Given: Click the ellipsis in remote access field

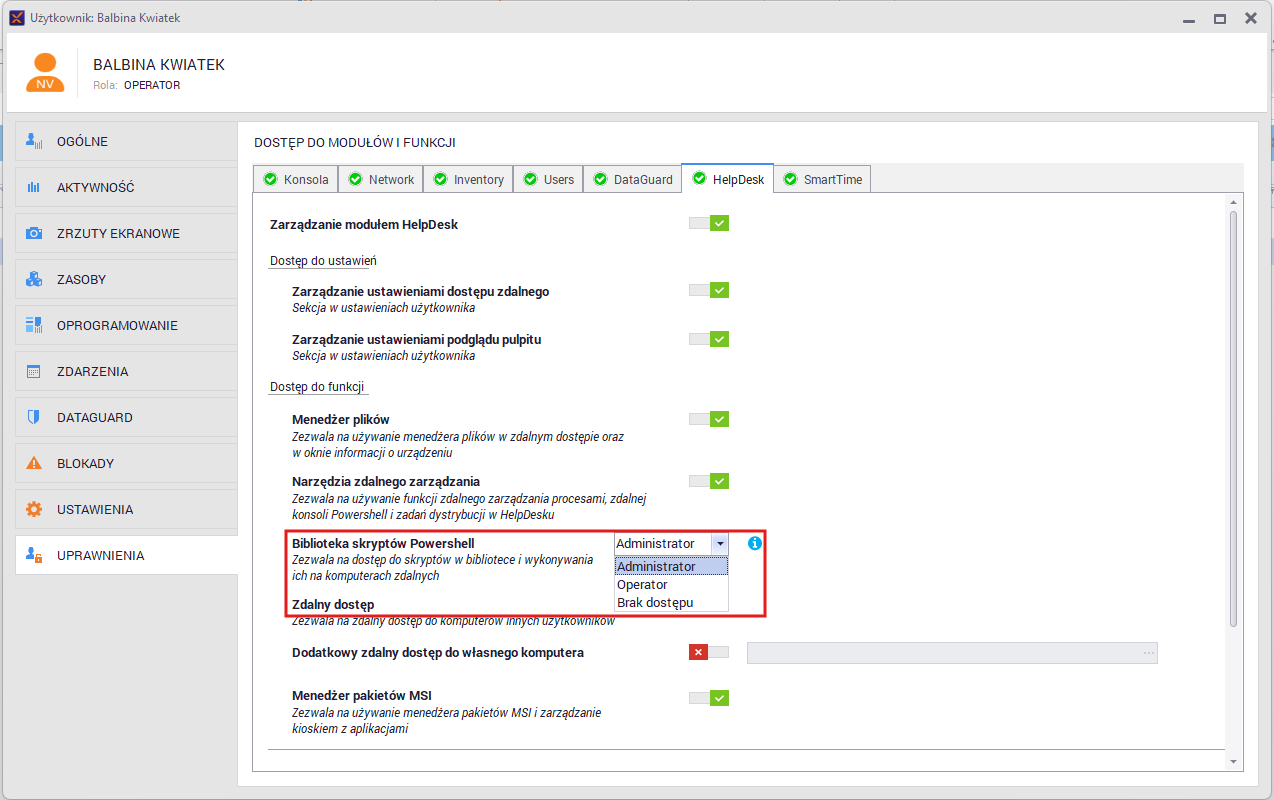Looking at the screenshot, I should point(1149,653).
